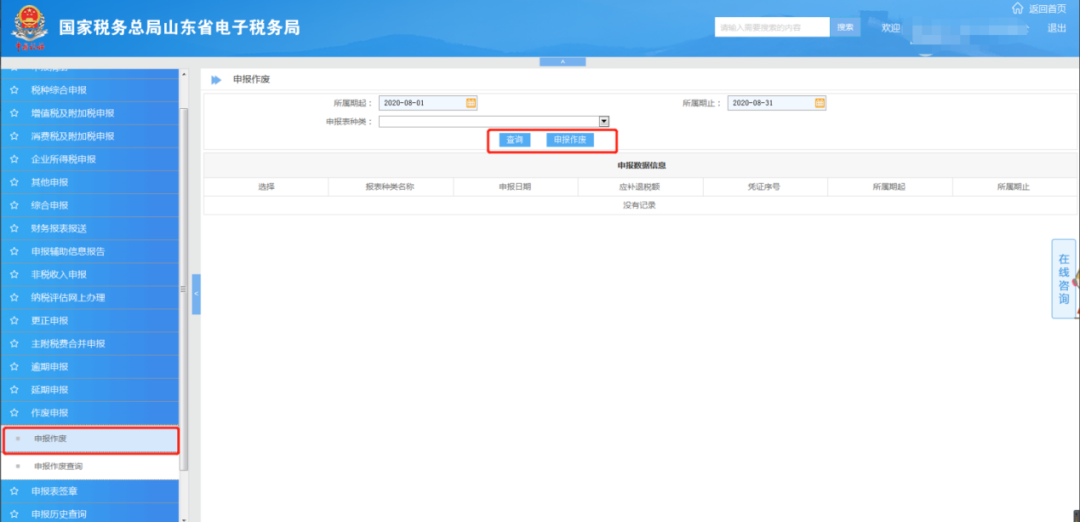This screenshot has height=522, width=1080.
Task: Click the 选择 column header
Action: tap(266, 187)
